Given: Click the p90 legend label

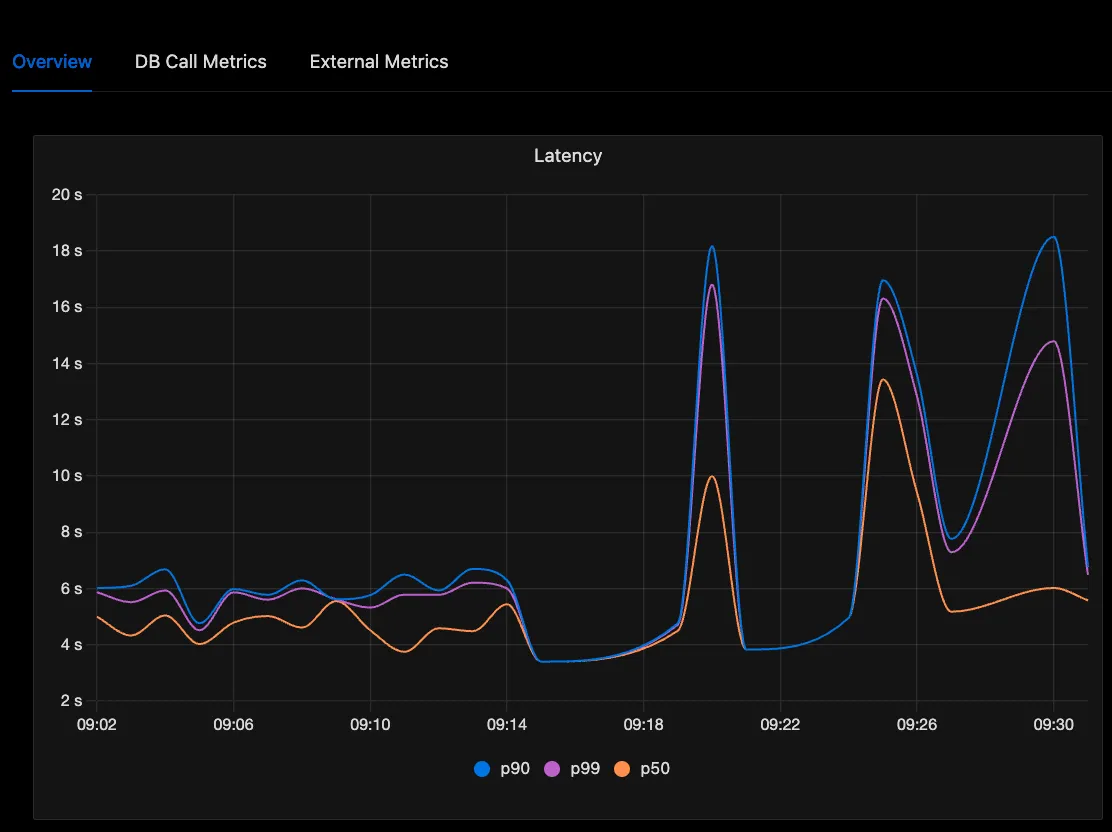Looking at the screenshot, I should (515, 769).
